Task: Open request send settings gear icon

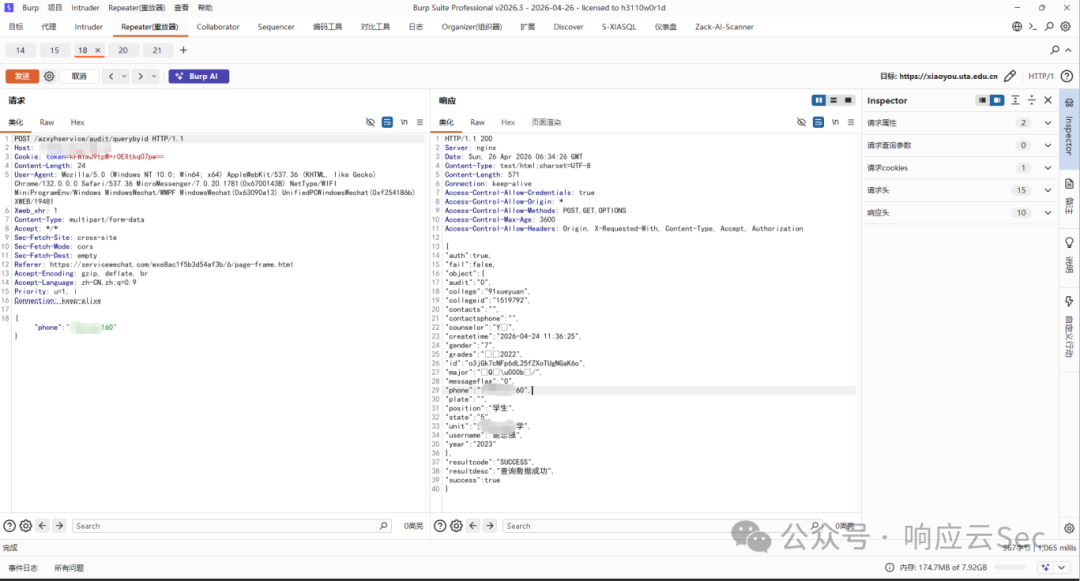Action: (x=49, y=76)
